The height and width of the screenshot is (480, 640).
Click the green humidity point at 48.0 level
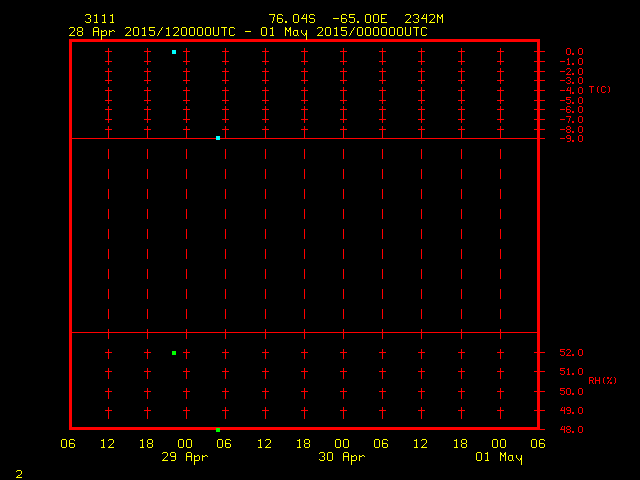tap(218, 430)
